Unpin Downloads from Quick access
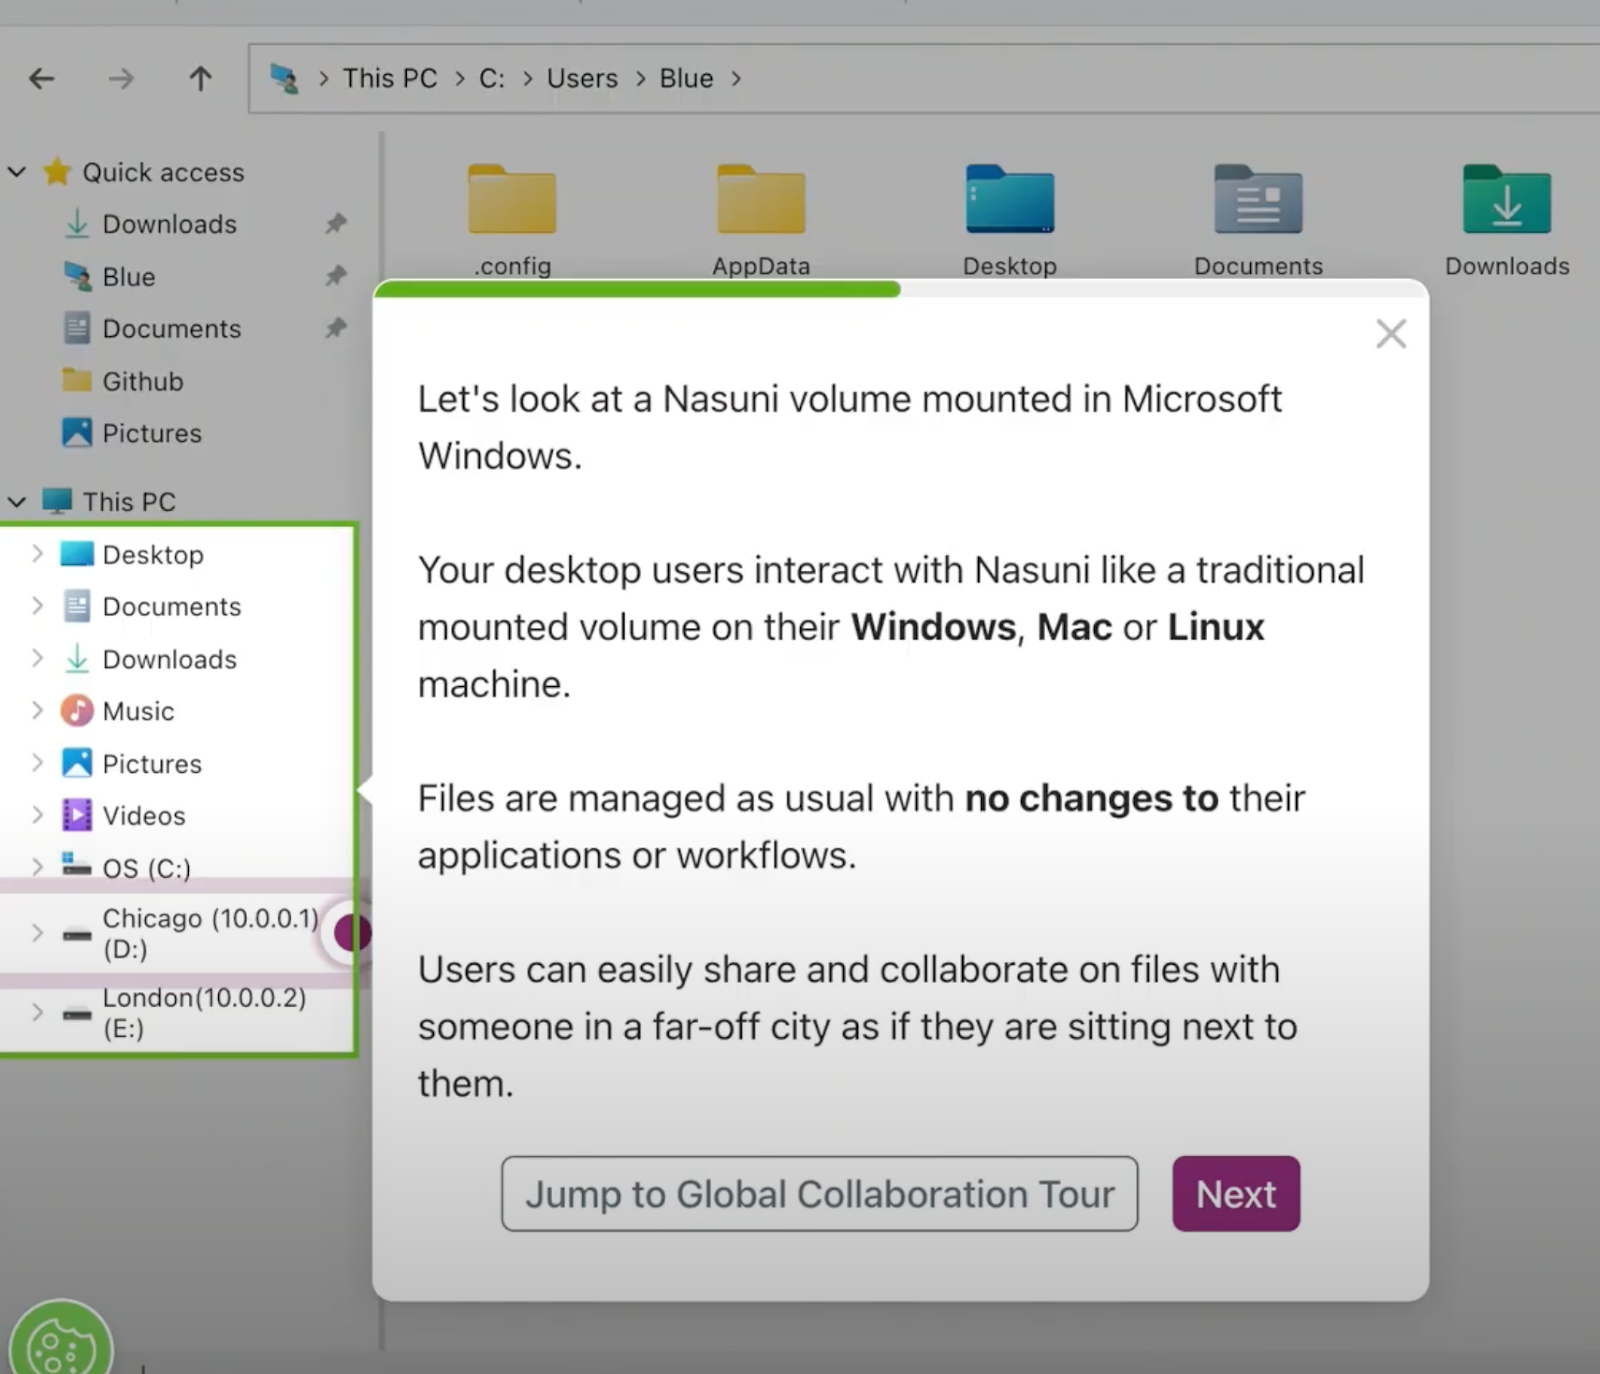 336,224
